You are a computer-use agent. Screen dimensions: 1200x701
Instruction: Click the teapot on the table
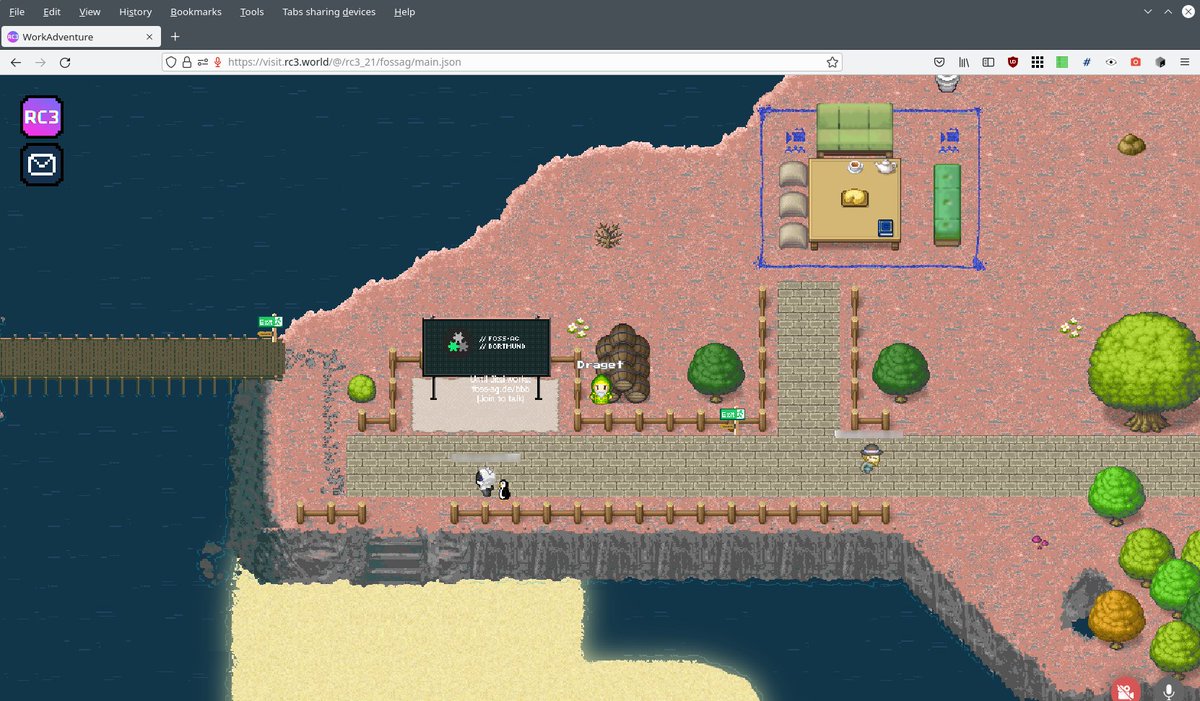[x=886, y=166]
